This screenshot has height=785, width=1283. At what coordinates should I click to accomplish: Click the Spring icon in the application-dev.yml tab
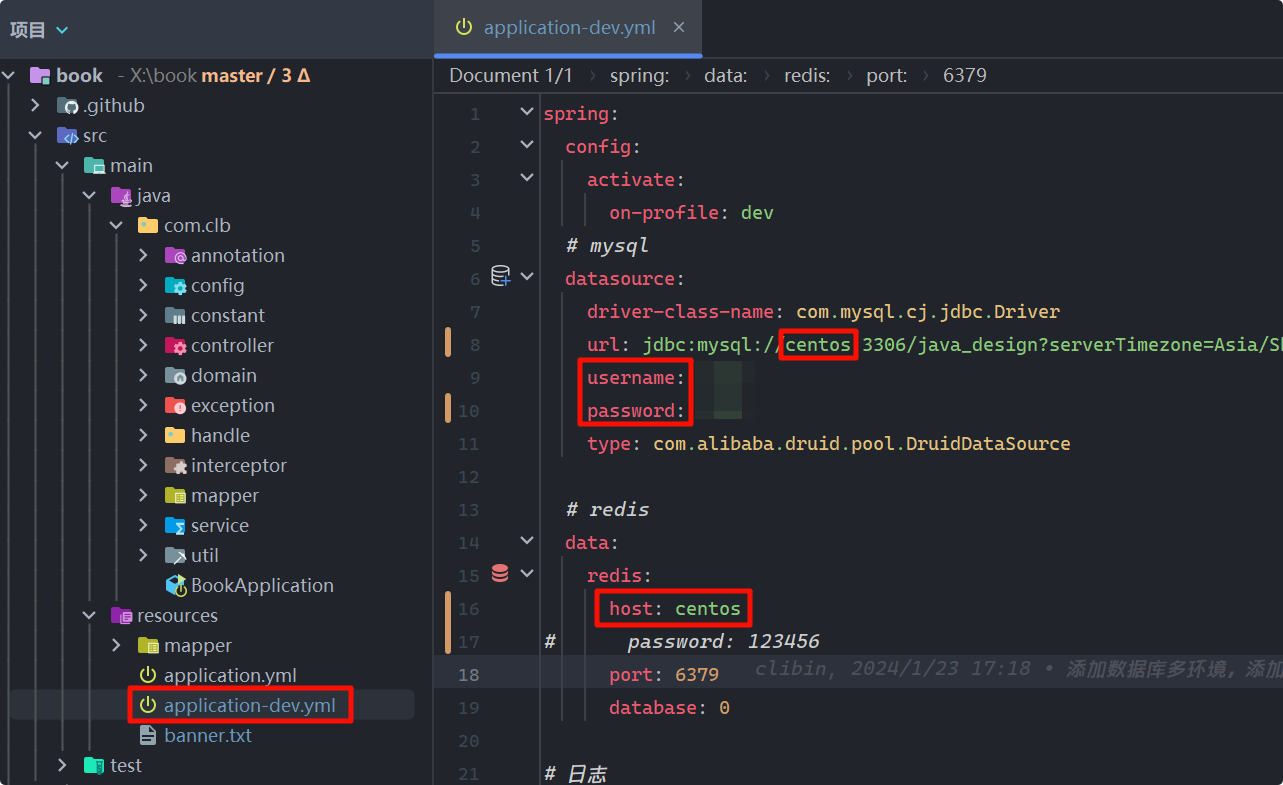[x=463, y=27]
